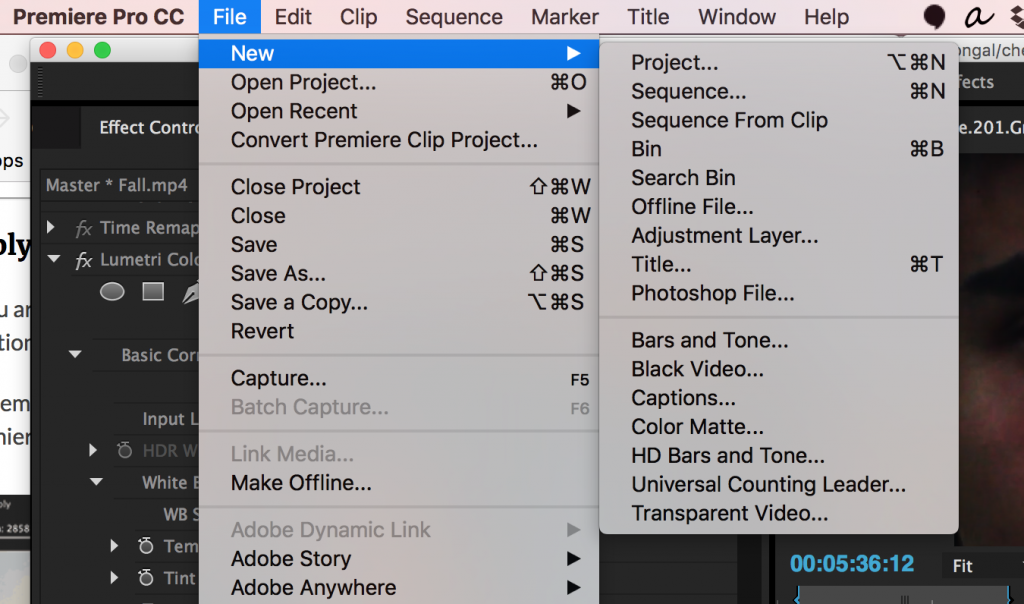Select the pen mask tool under Lumetri Color
Image resolution: width=1024 pixels, height=604 pixels.
click(190, 293)
